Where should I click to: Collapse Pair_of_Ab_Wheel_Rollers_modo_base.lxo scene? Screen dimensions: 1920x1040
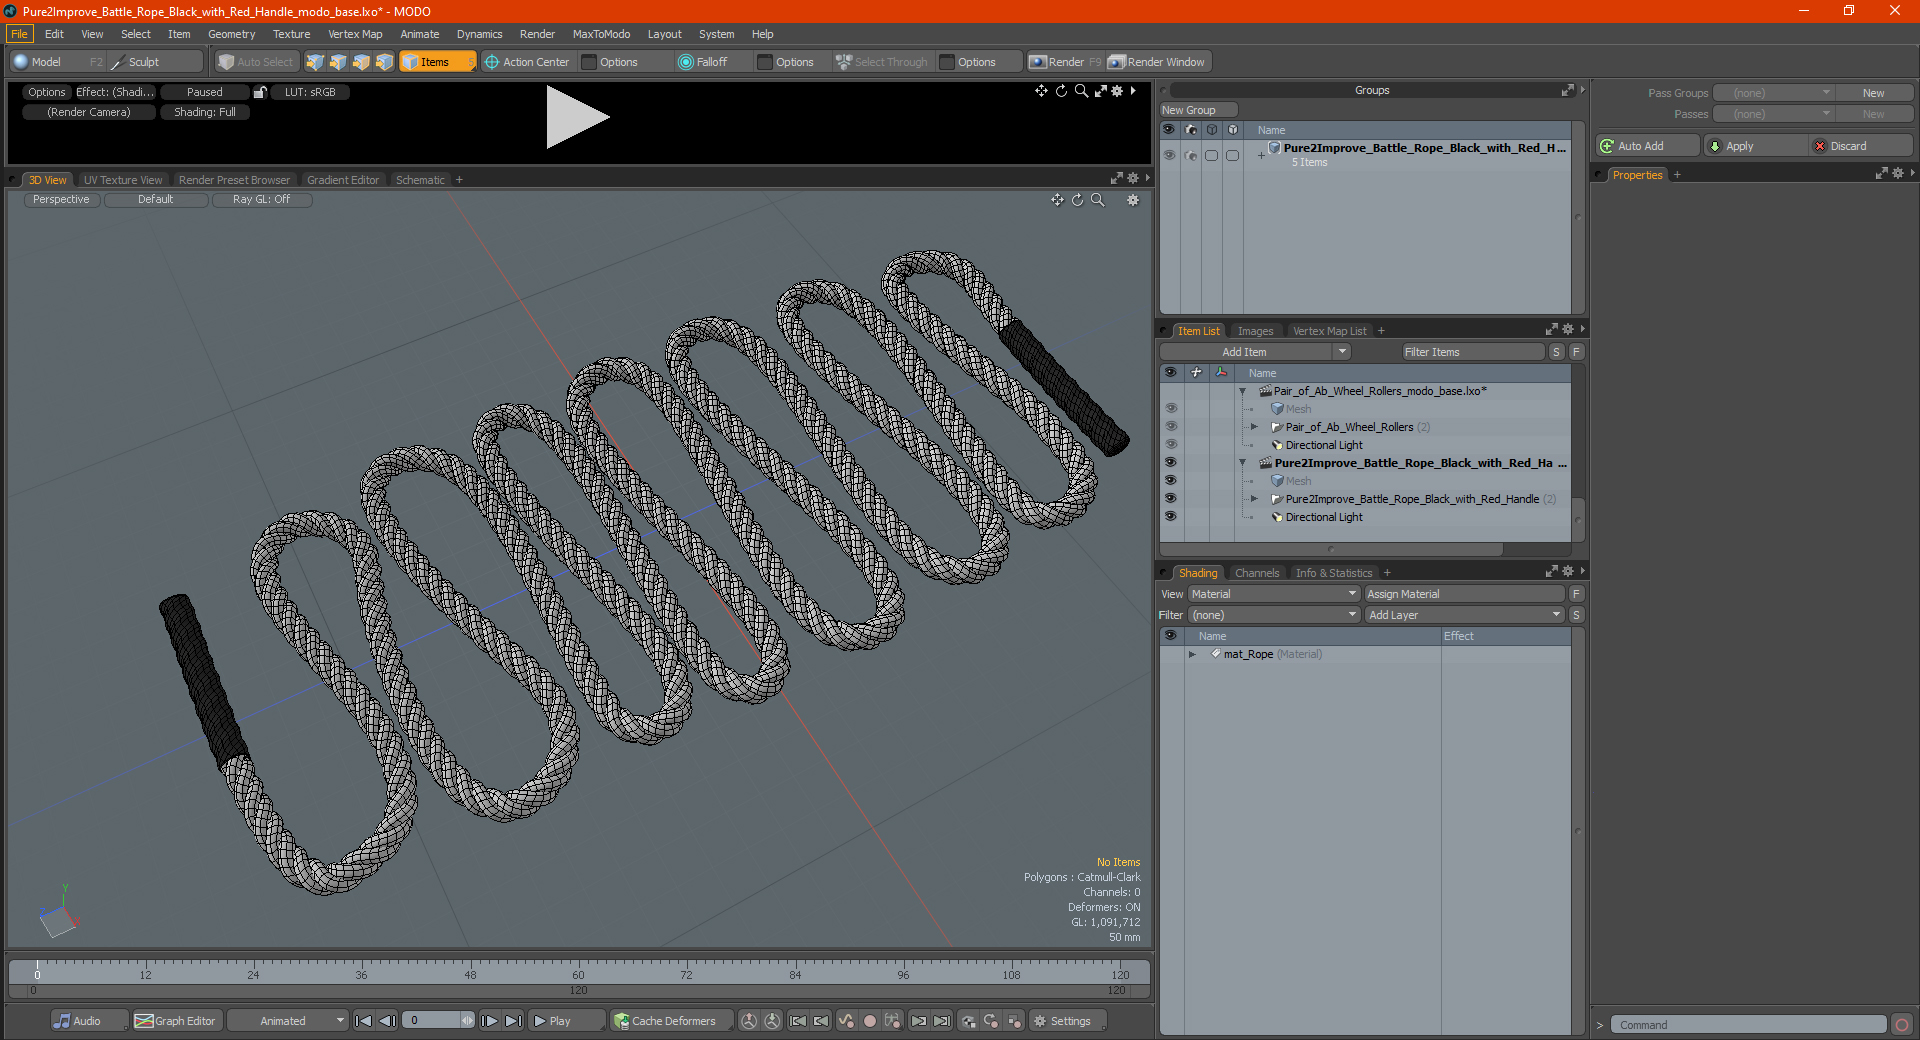[1243, 391]
